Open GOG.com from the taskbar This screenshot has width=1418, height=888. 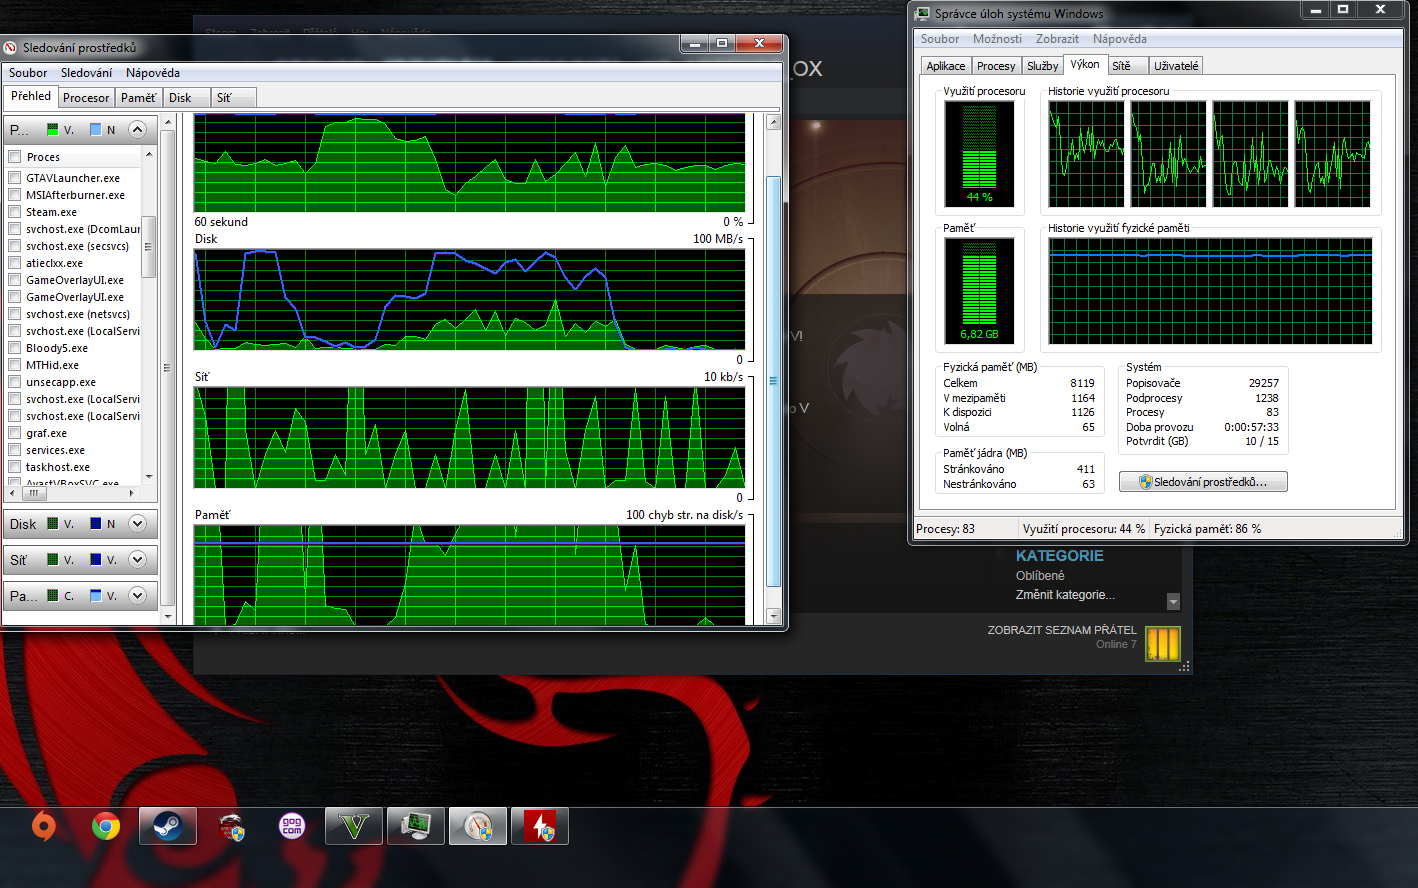point(291,827)
